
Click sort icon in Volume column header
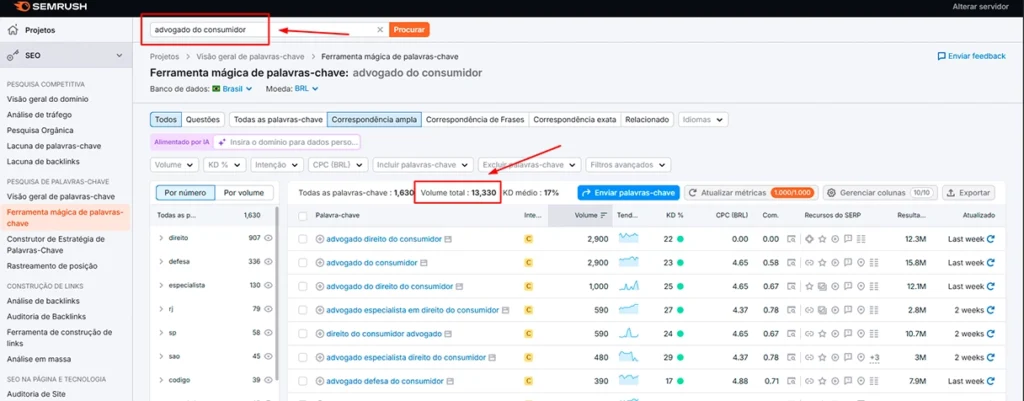coord(604,215)
